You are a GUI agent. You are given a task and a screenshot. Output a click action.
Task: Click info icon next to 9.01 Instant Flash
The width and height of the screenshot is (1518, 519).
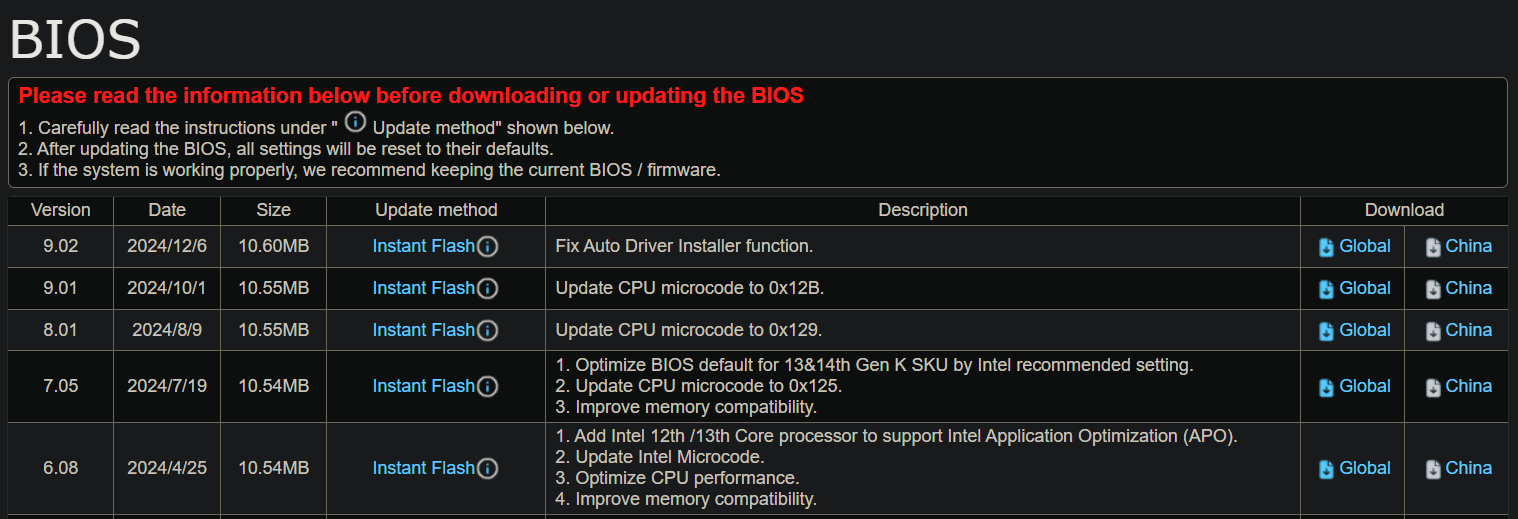[x=487, y=289]
